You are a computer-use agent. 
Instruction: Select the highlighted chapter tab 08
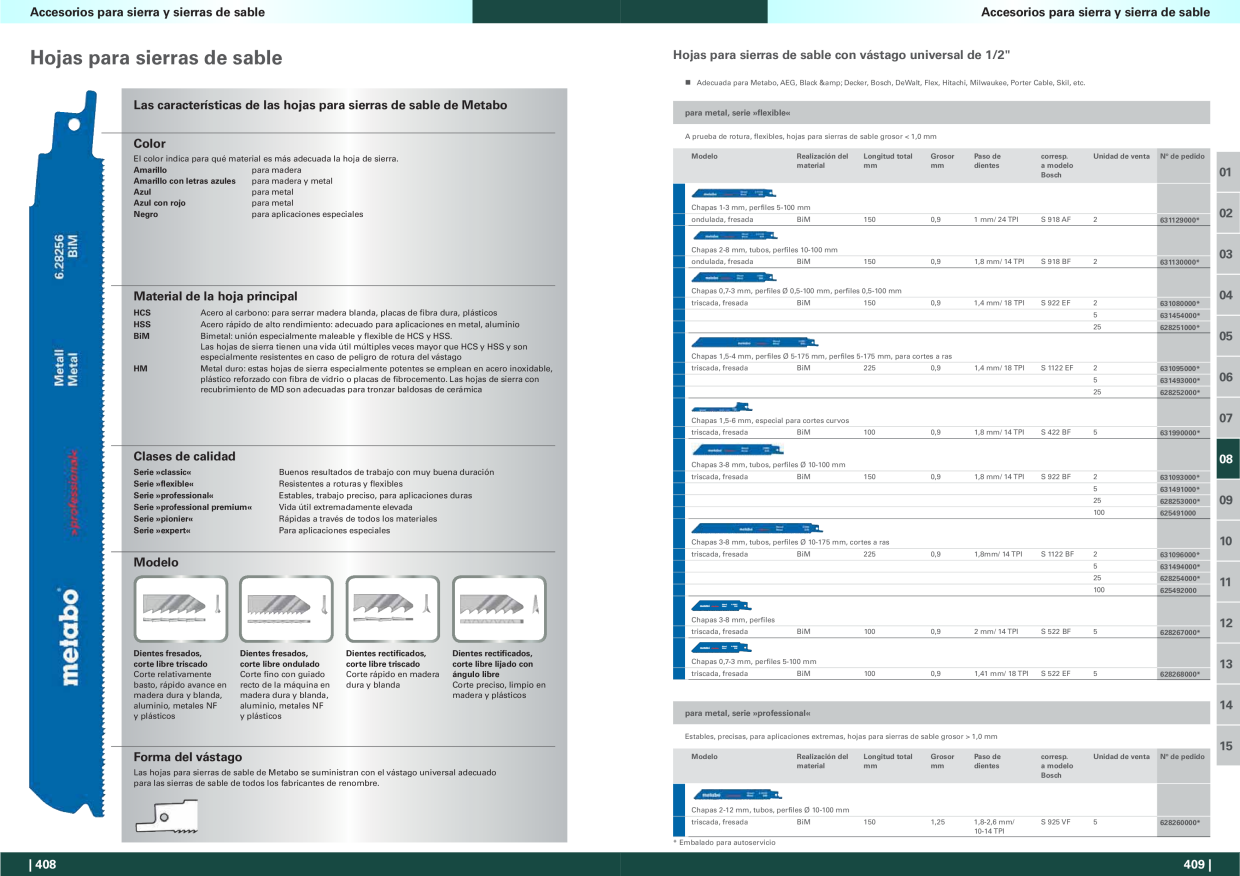pyautogui.click(x=1226, y=459)
